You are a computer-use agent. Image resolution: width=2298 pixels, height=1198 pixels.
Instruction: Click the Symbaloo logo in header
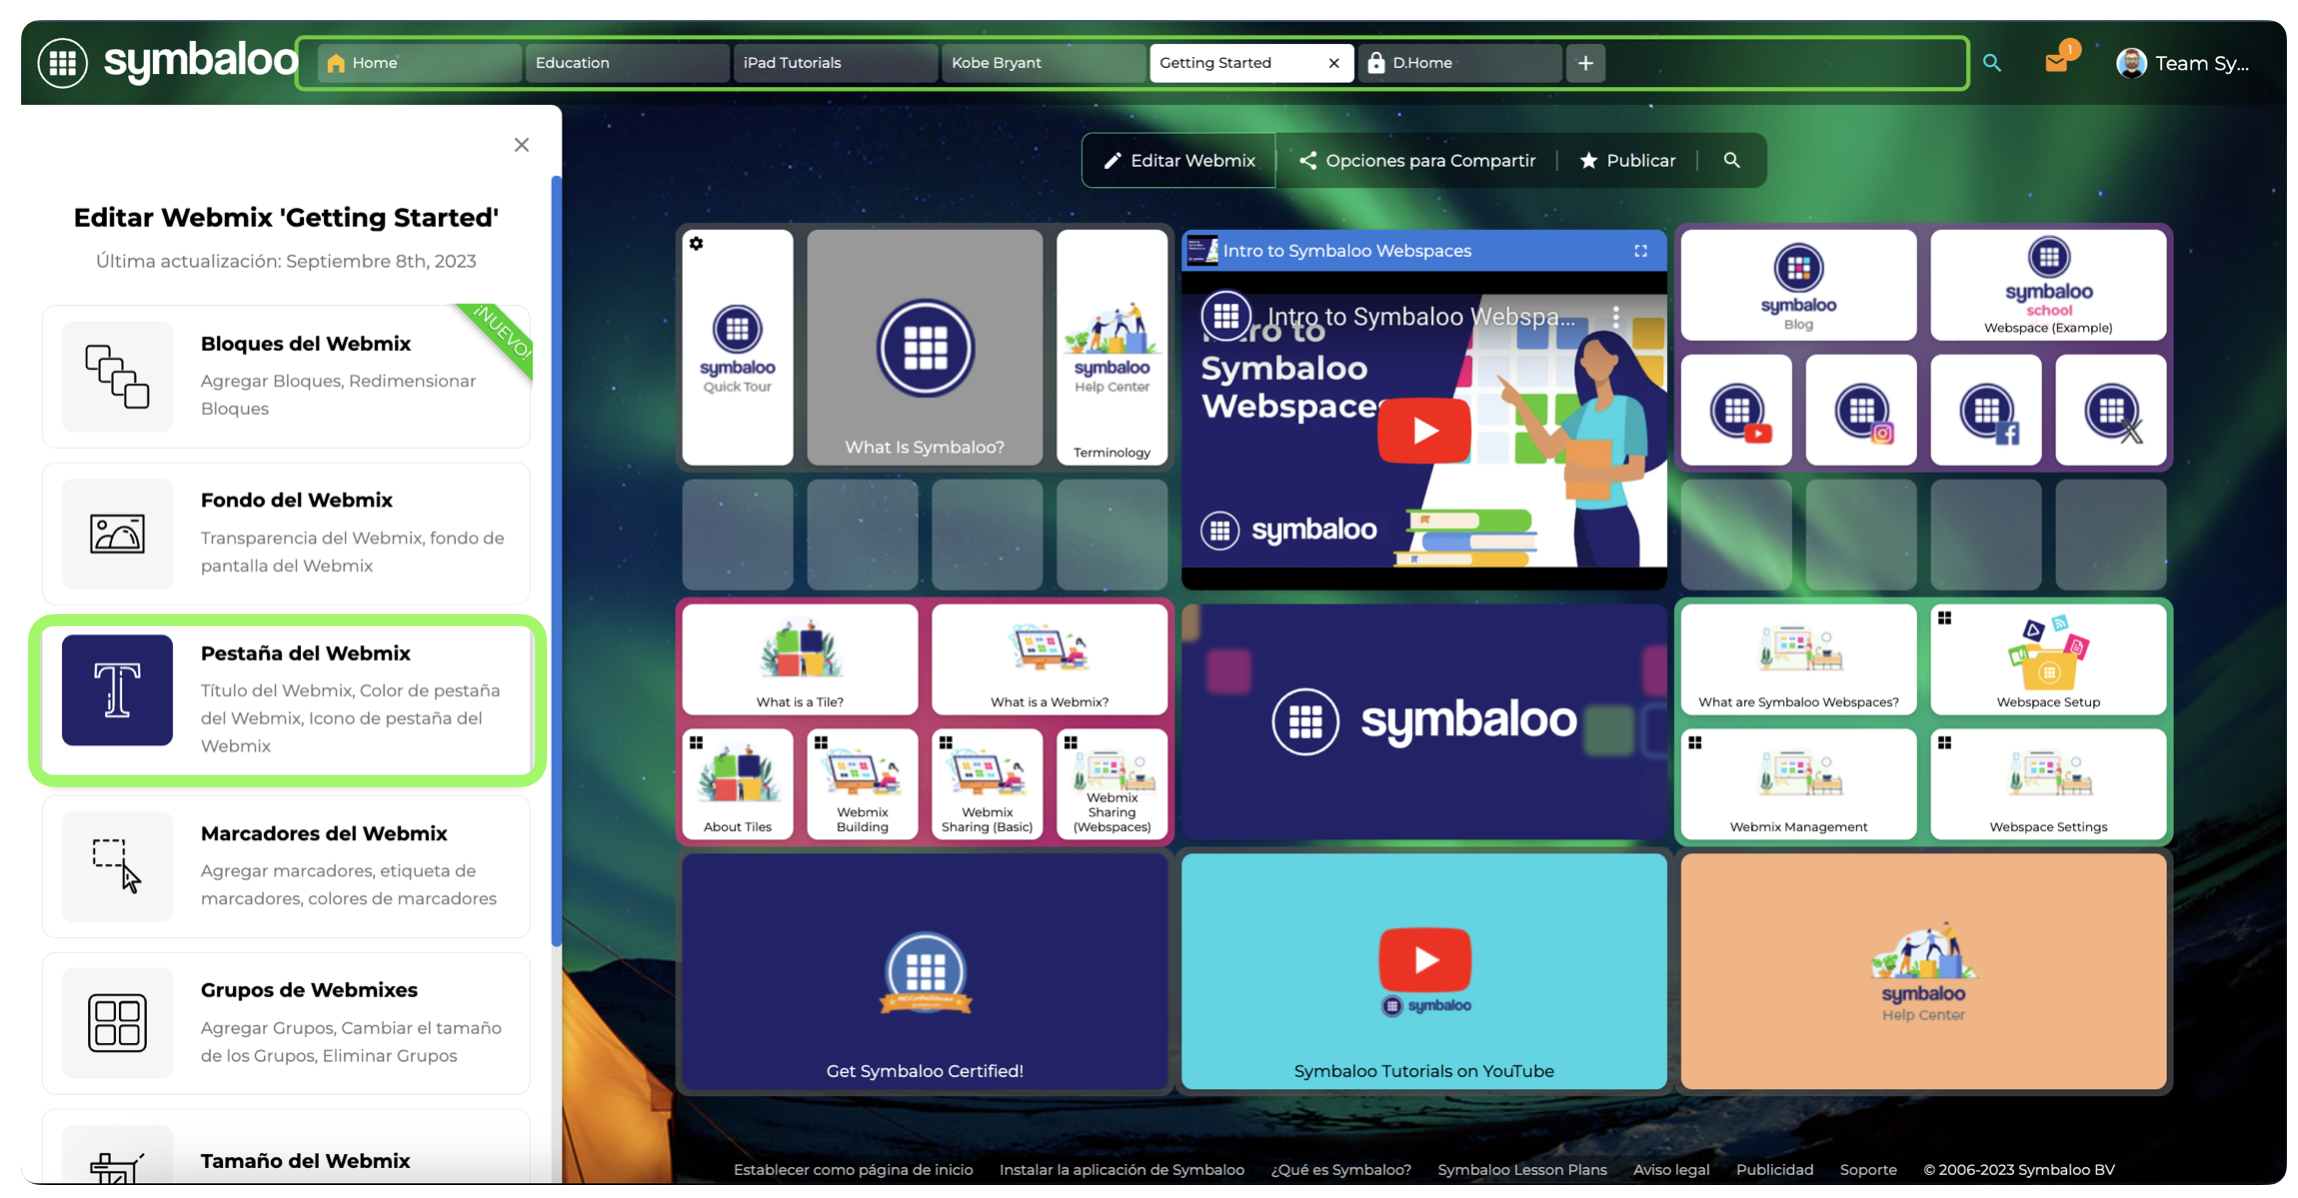point(200,63)
